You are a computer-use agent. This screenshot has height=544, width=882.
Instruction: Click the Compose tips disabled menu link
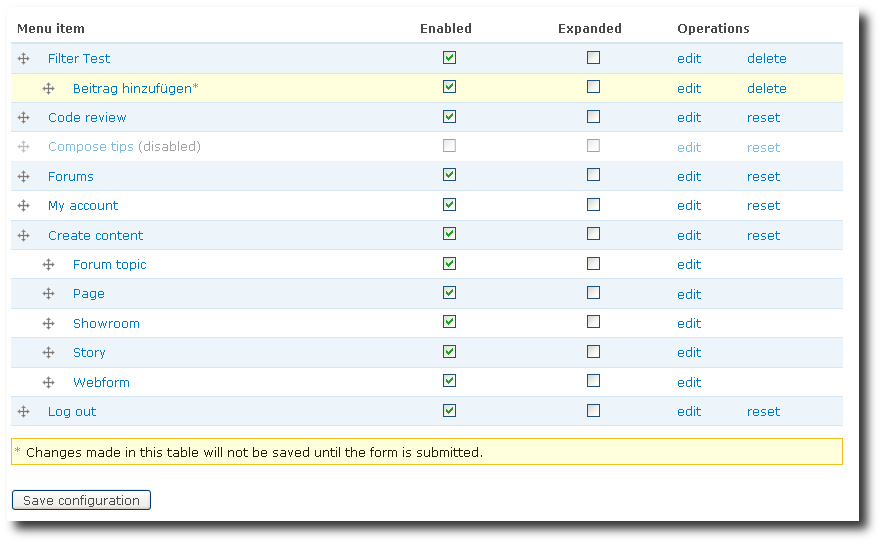click(90, 147)
